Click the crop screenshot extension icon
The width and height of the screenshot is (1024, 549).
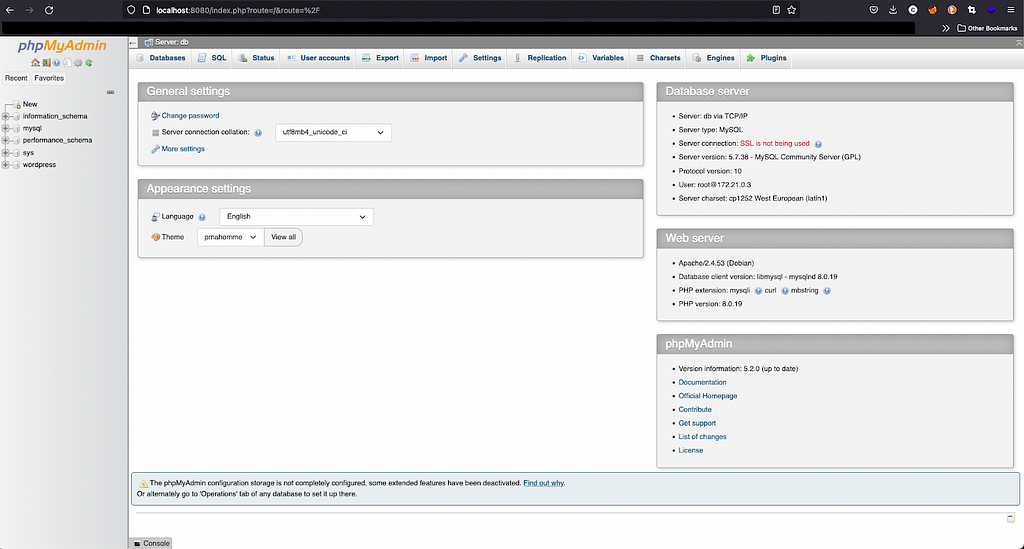pos(971,10)
